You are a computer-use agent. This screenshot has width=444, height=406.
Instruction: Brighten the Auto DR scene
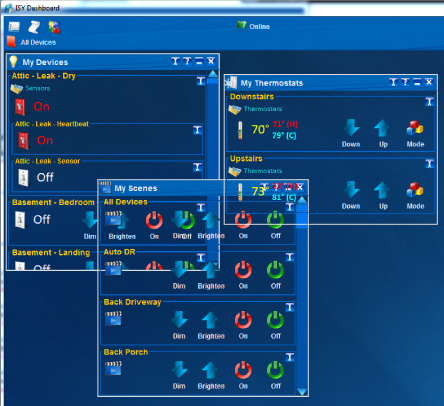pos(210,270)
